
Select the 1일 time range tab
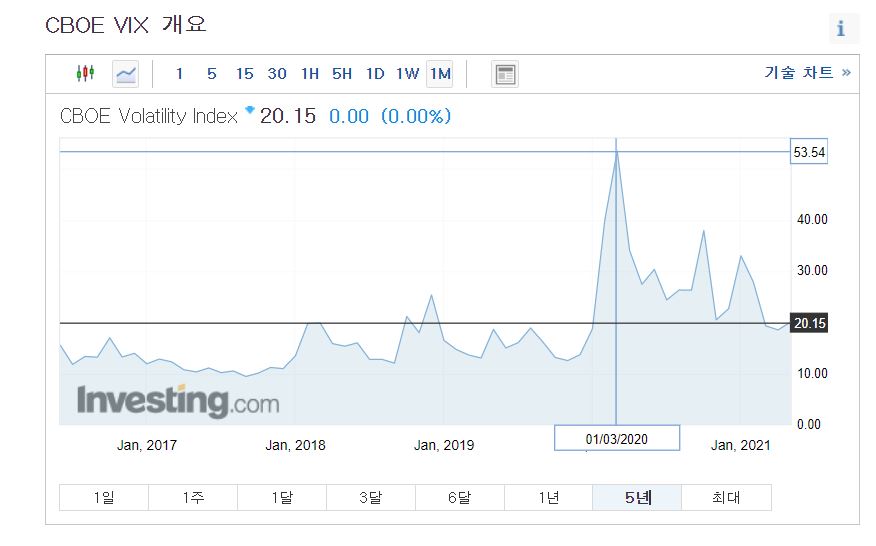(104, 497)
